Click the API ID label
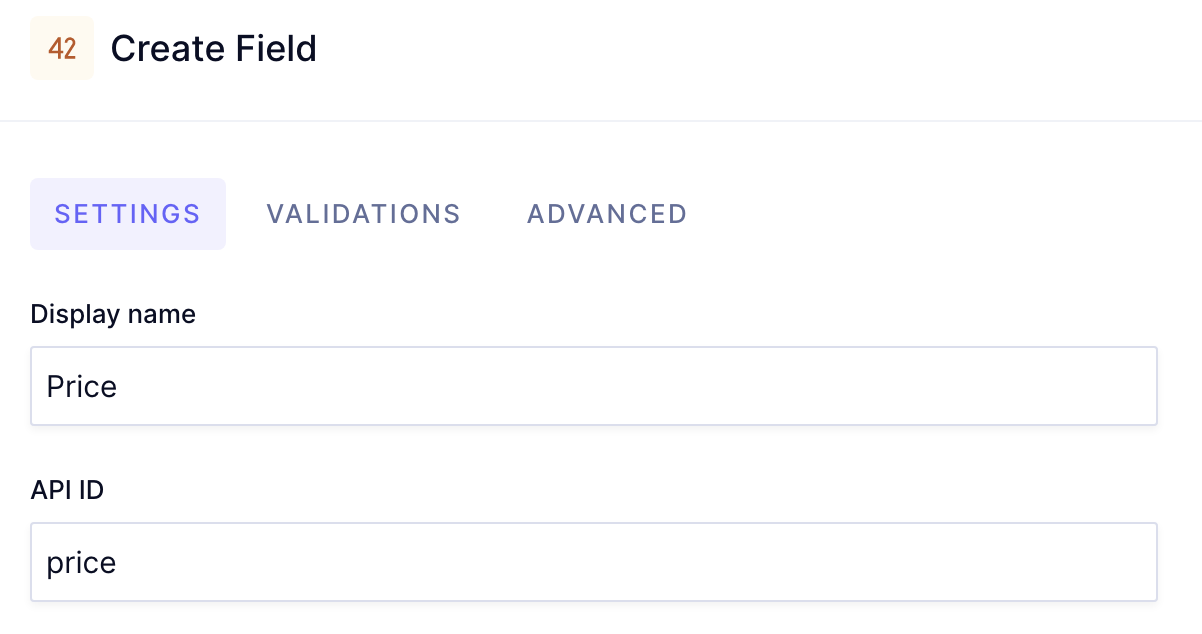 point(67,490)
